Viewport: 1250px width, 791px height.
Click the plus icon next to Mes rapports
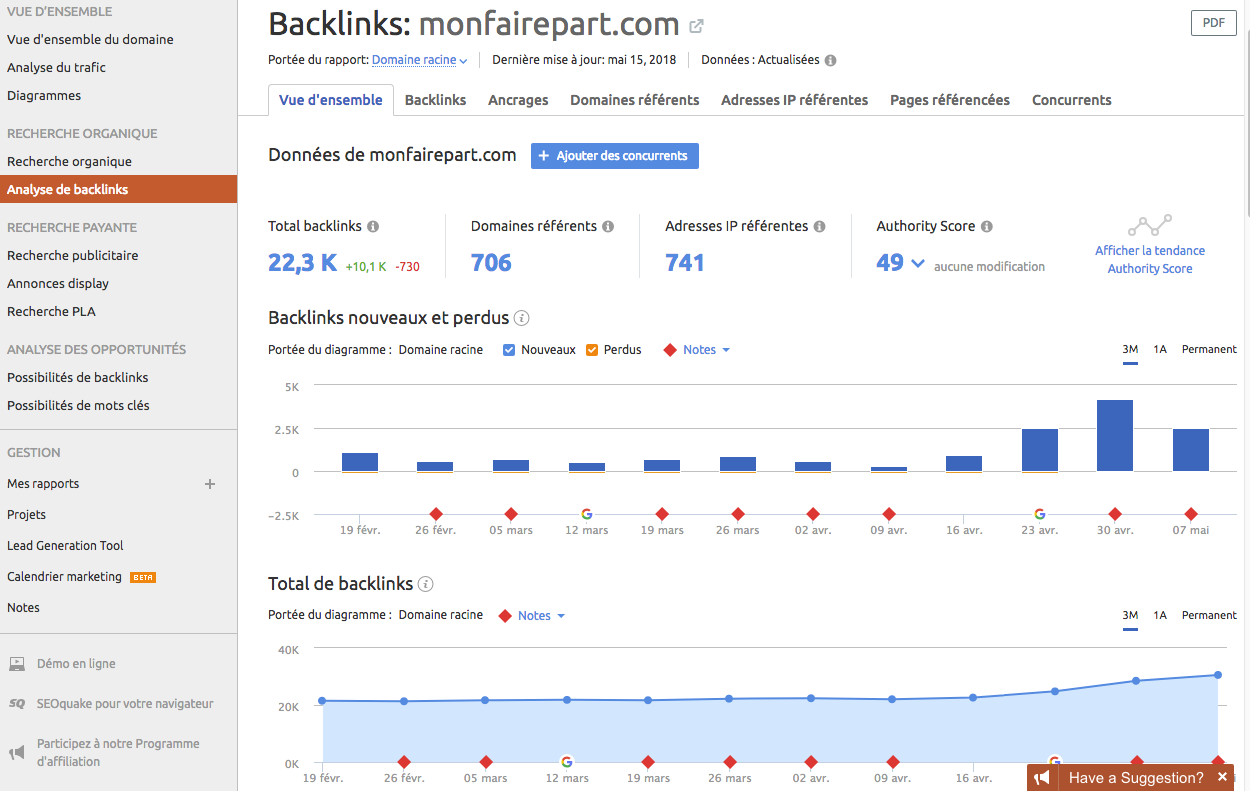[x=210, y=484]
